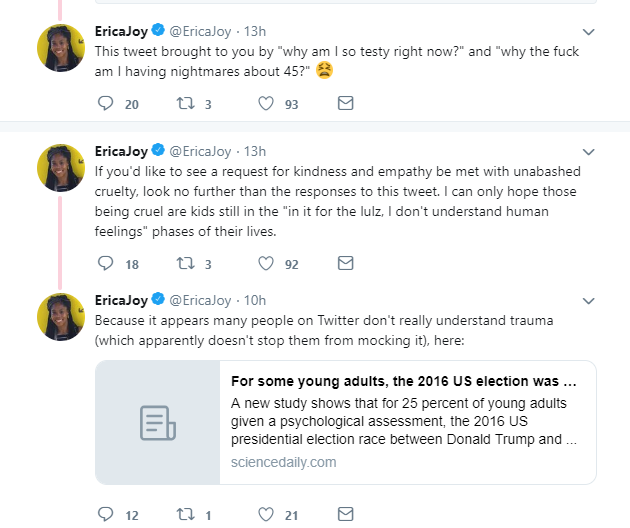Open more options on the 10h tweet
Image resolution: width=630 pixels, height=528 pixels.
588,301
